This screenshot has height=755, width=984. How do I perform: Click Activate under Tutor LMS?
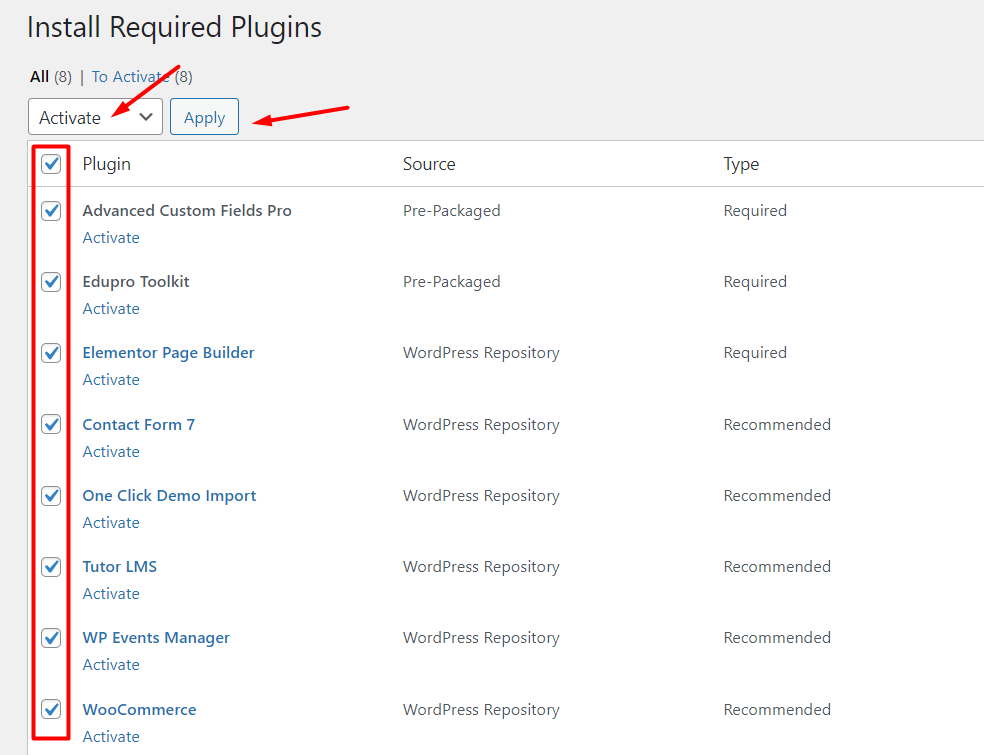111,594
